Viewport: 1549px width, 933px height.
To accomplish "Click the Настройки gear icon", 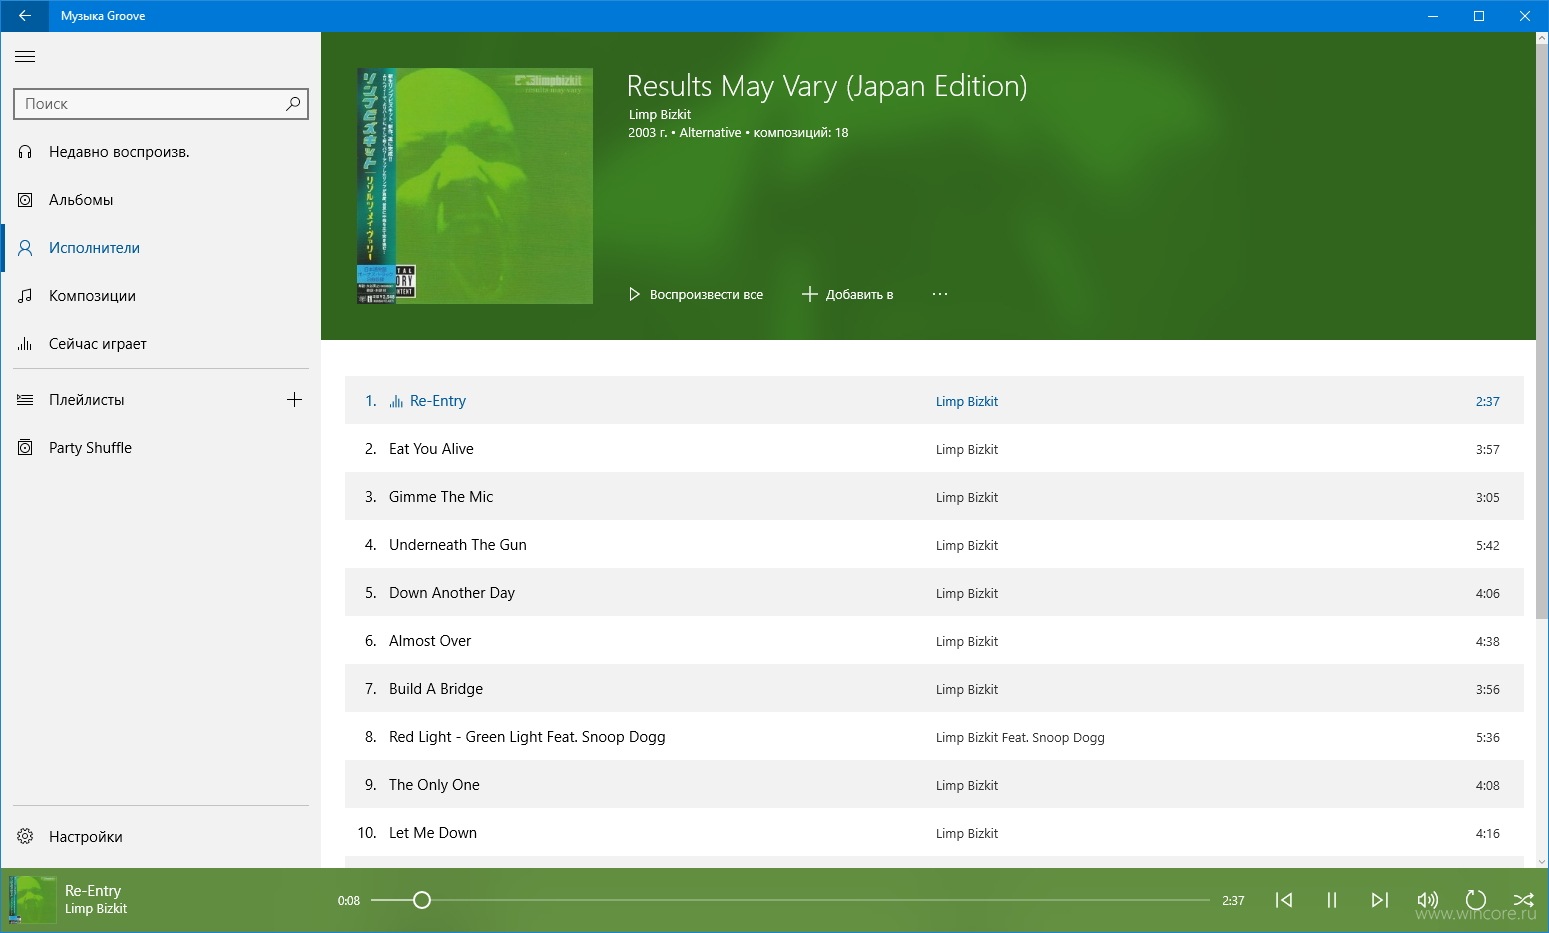I will pyautogui.click(x=26, y=837).
